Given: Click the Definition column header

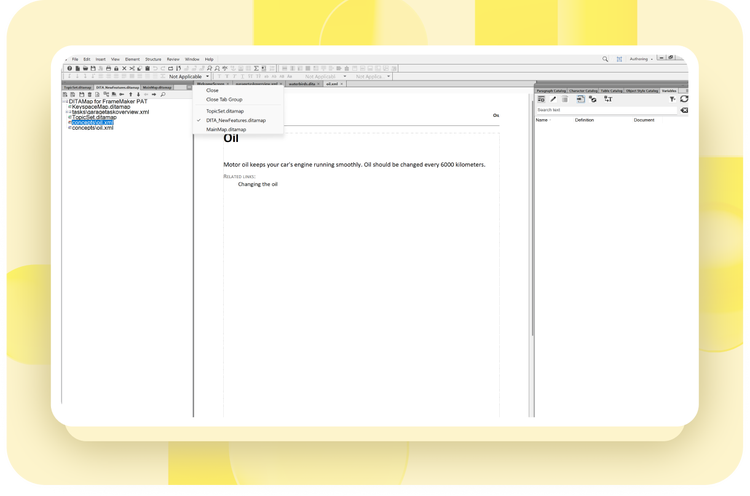Looking at the screenshot, I should pos(584,120).
